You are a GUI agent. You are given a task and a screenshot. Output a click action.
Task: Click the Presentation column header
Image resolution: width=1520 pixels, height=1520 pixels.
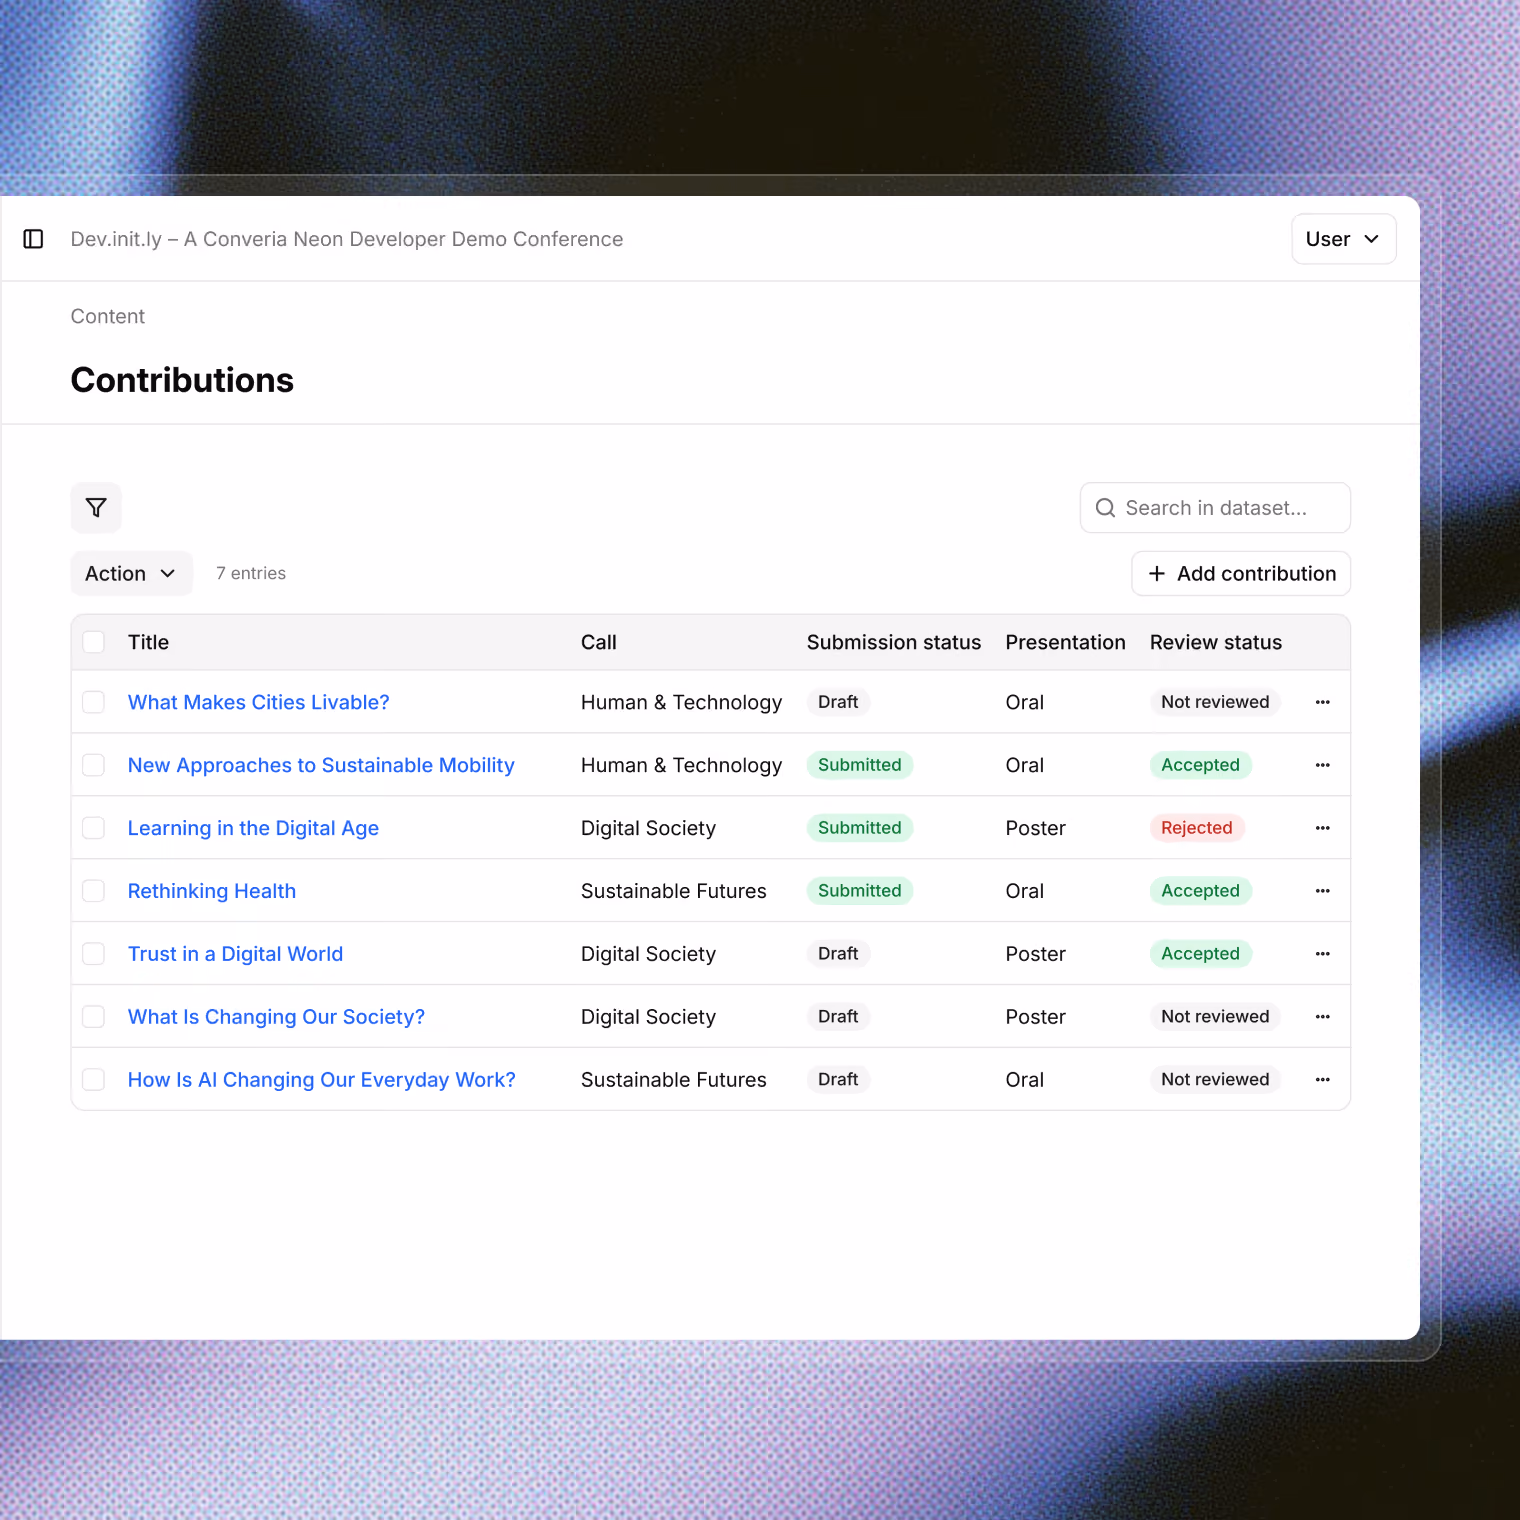tap(1066, 642)
